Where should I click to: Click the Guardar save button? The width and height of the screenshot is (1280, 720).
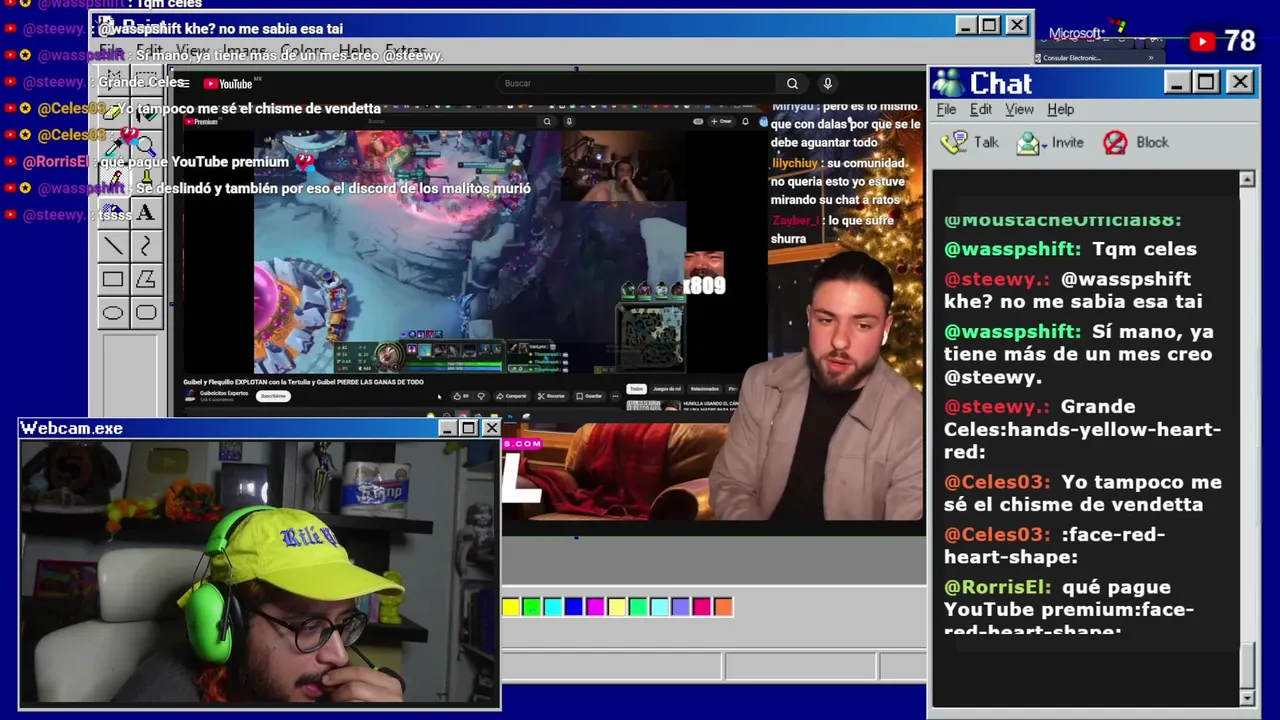tap(590, 396)
